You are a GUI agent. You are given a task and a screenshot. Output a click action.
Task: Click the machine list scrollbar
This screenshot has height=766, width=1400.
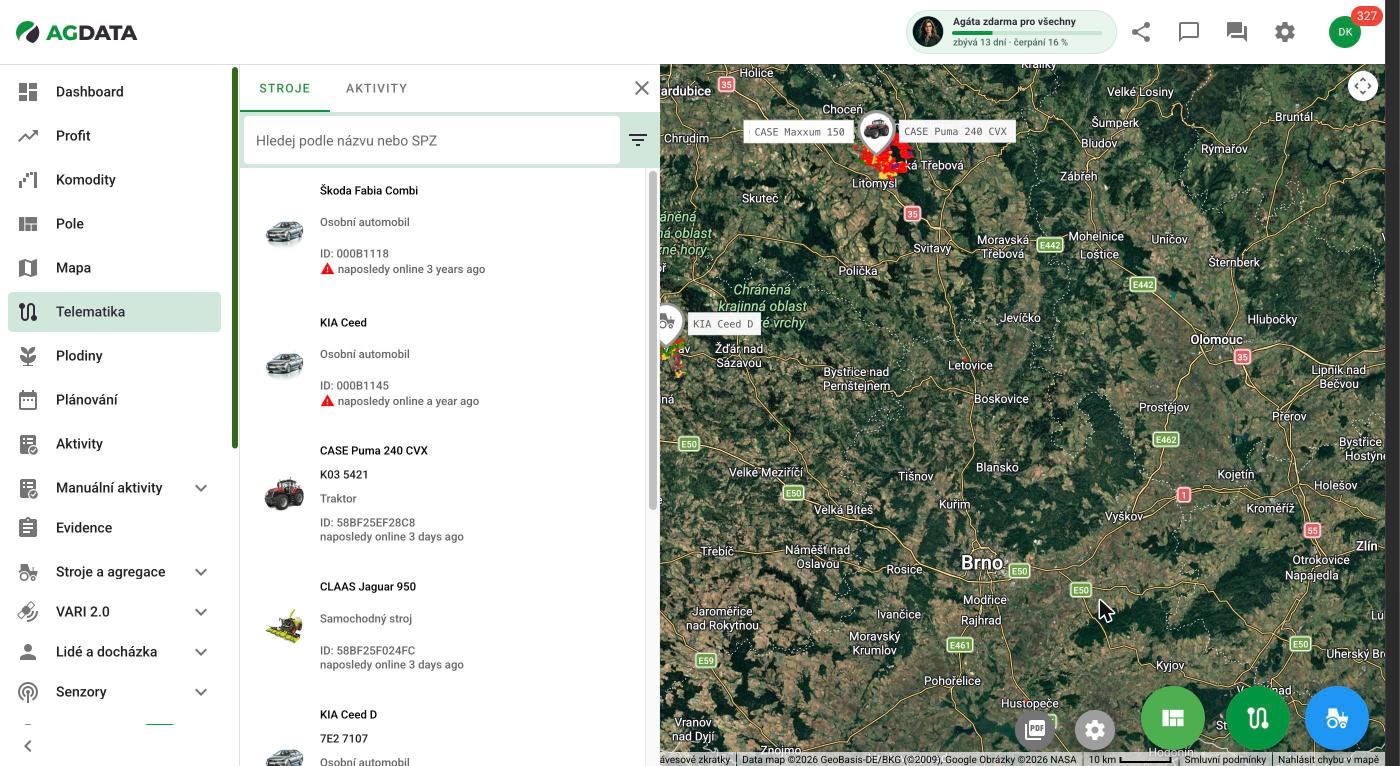pyautogui.click(x=653, y=340)
